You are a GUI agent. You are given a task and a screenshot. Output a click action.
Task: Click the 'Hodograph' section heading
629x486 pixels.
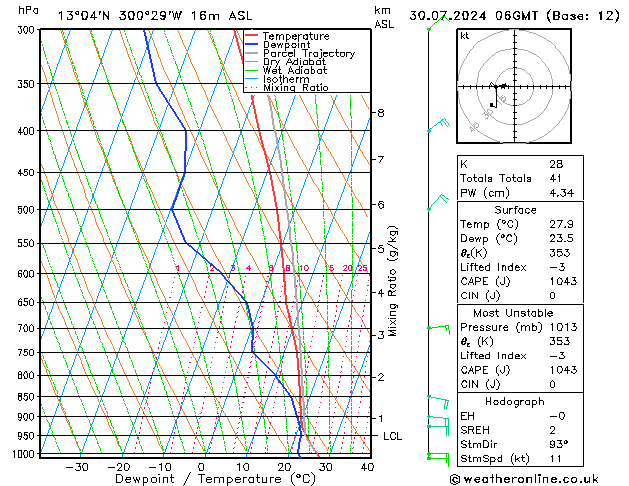point(515,402)
